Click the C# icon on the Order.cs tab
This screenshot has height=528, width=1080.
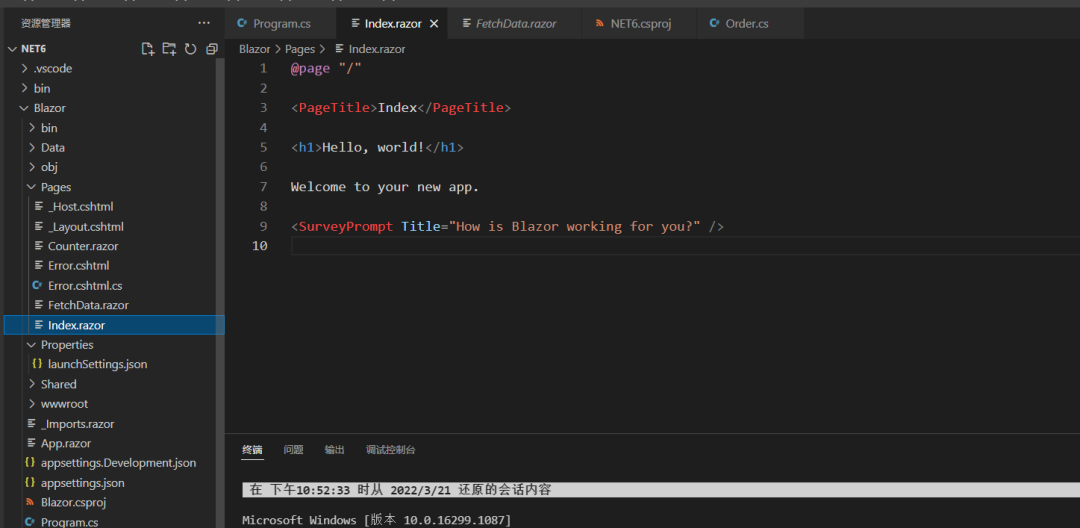pyautogui.click(x=714, y=23)
